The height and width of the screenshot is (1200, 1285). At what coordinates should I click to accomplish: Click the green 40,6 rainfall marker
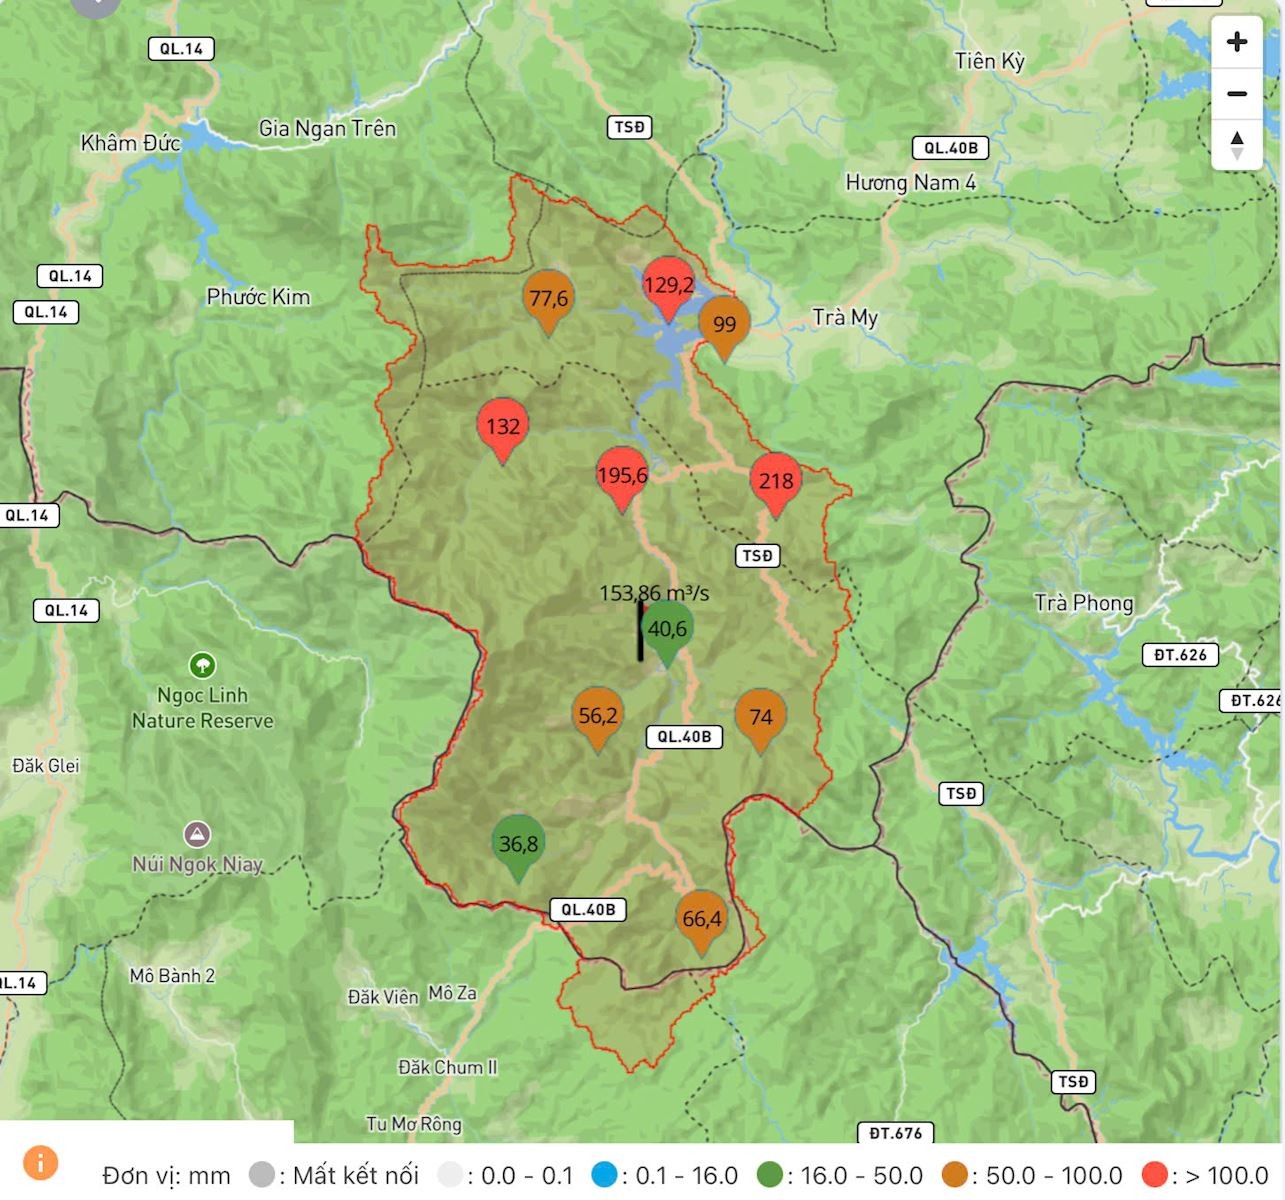coord(667,629)
